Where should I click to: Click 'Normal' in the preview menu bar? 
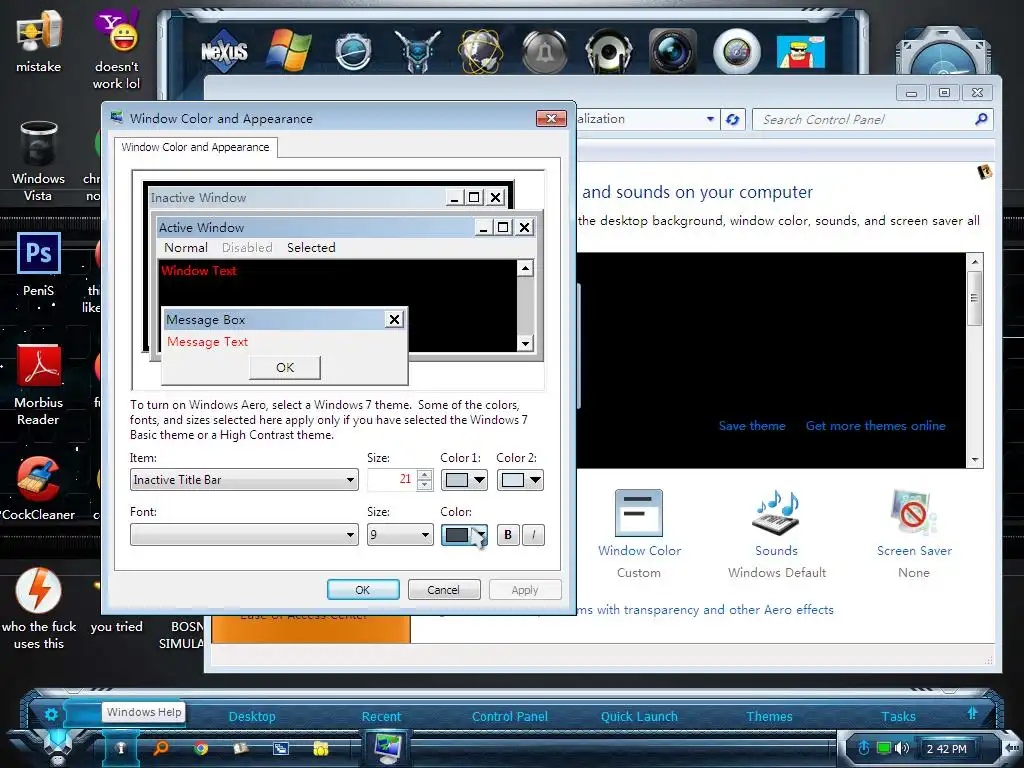click(186, 248)
